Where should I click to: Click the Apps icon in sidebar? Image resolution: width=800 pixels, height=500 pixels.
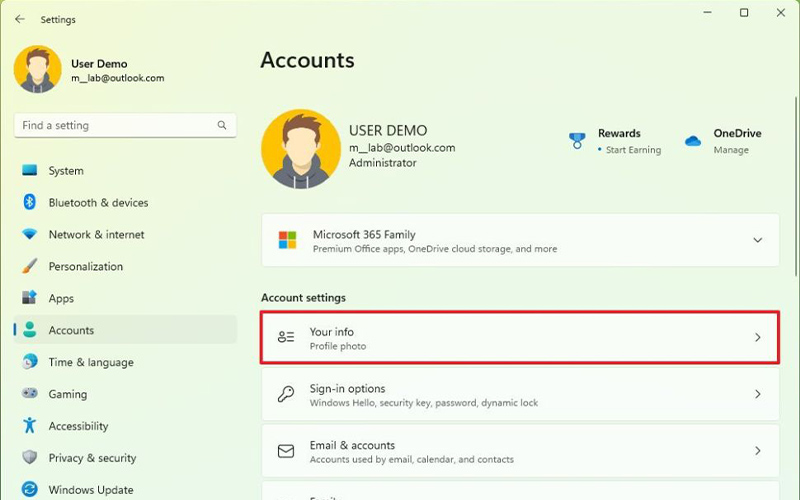30,297
